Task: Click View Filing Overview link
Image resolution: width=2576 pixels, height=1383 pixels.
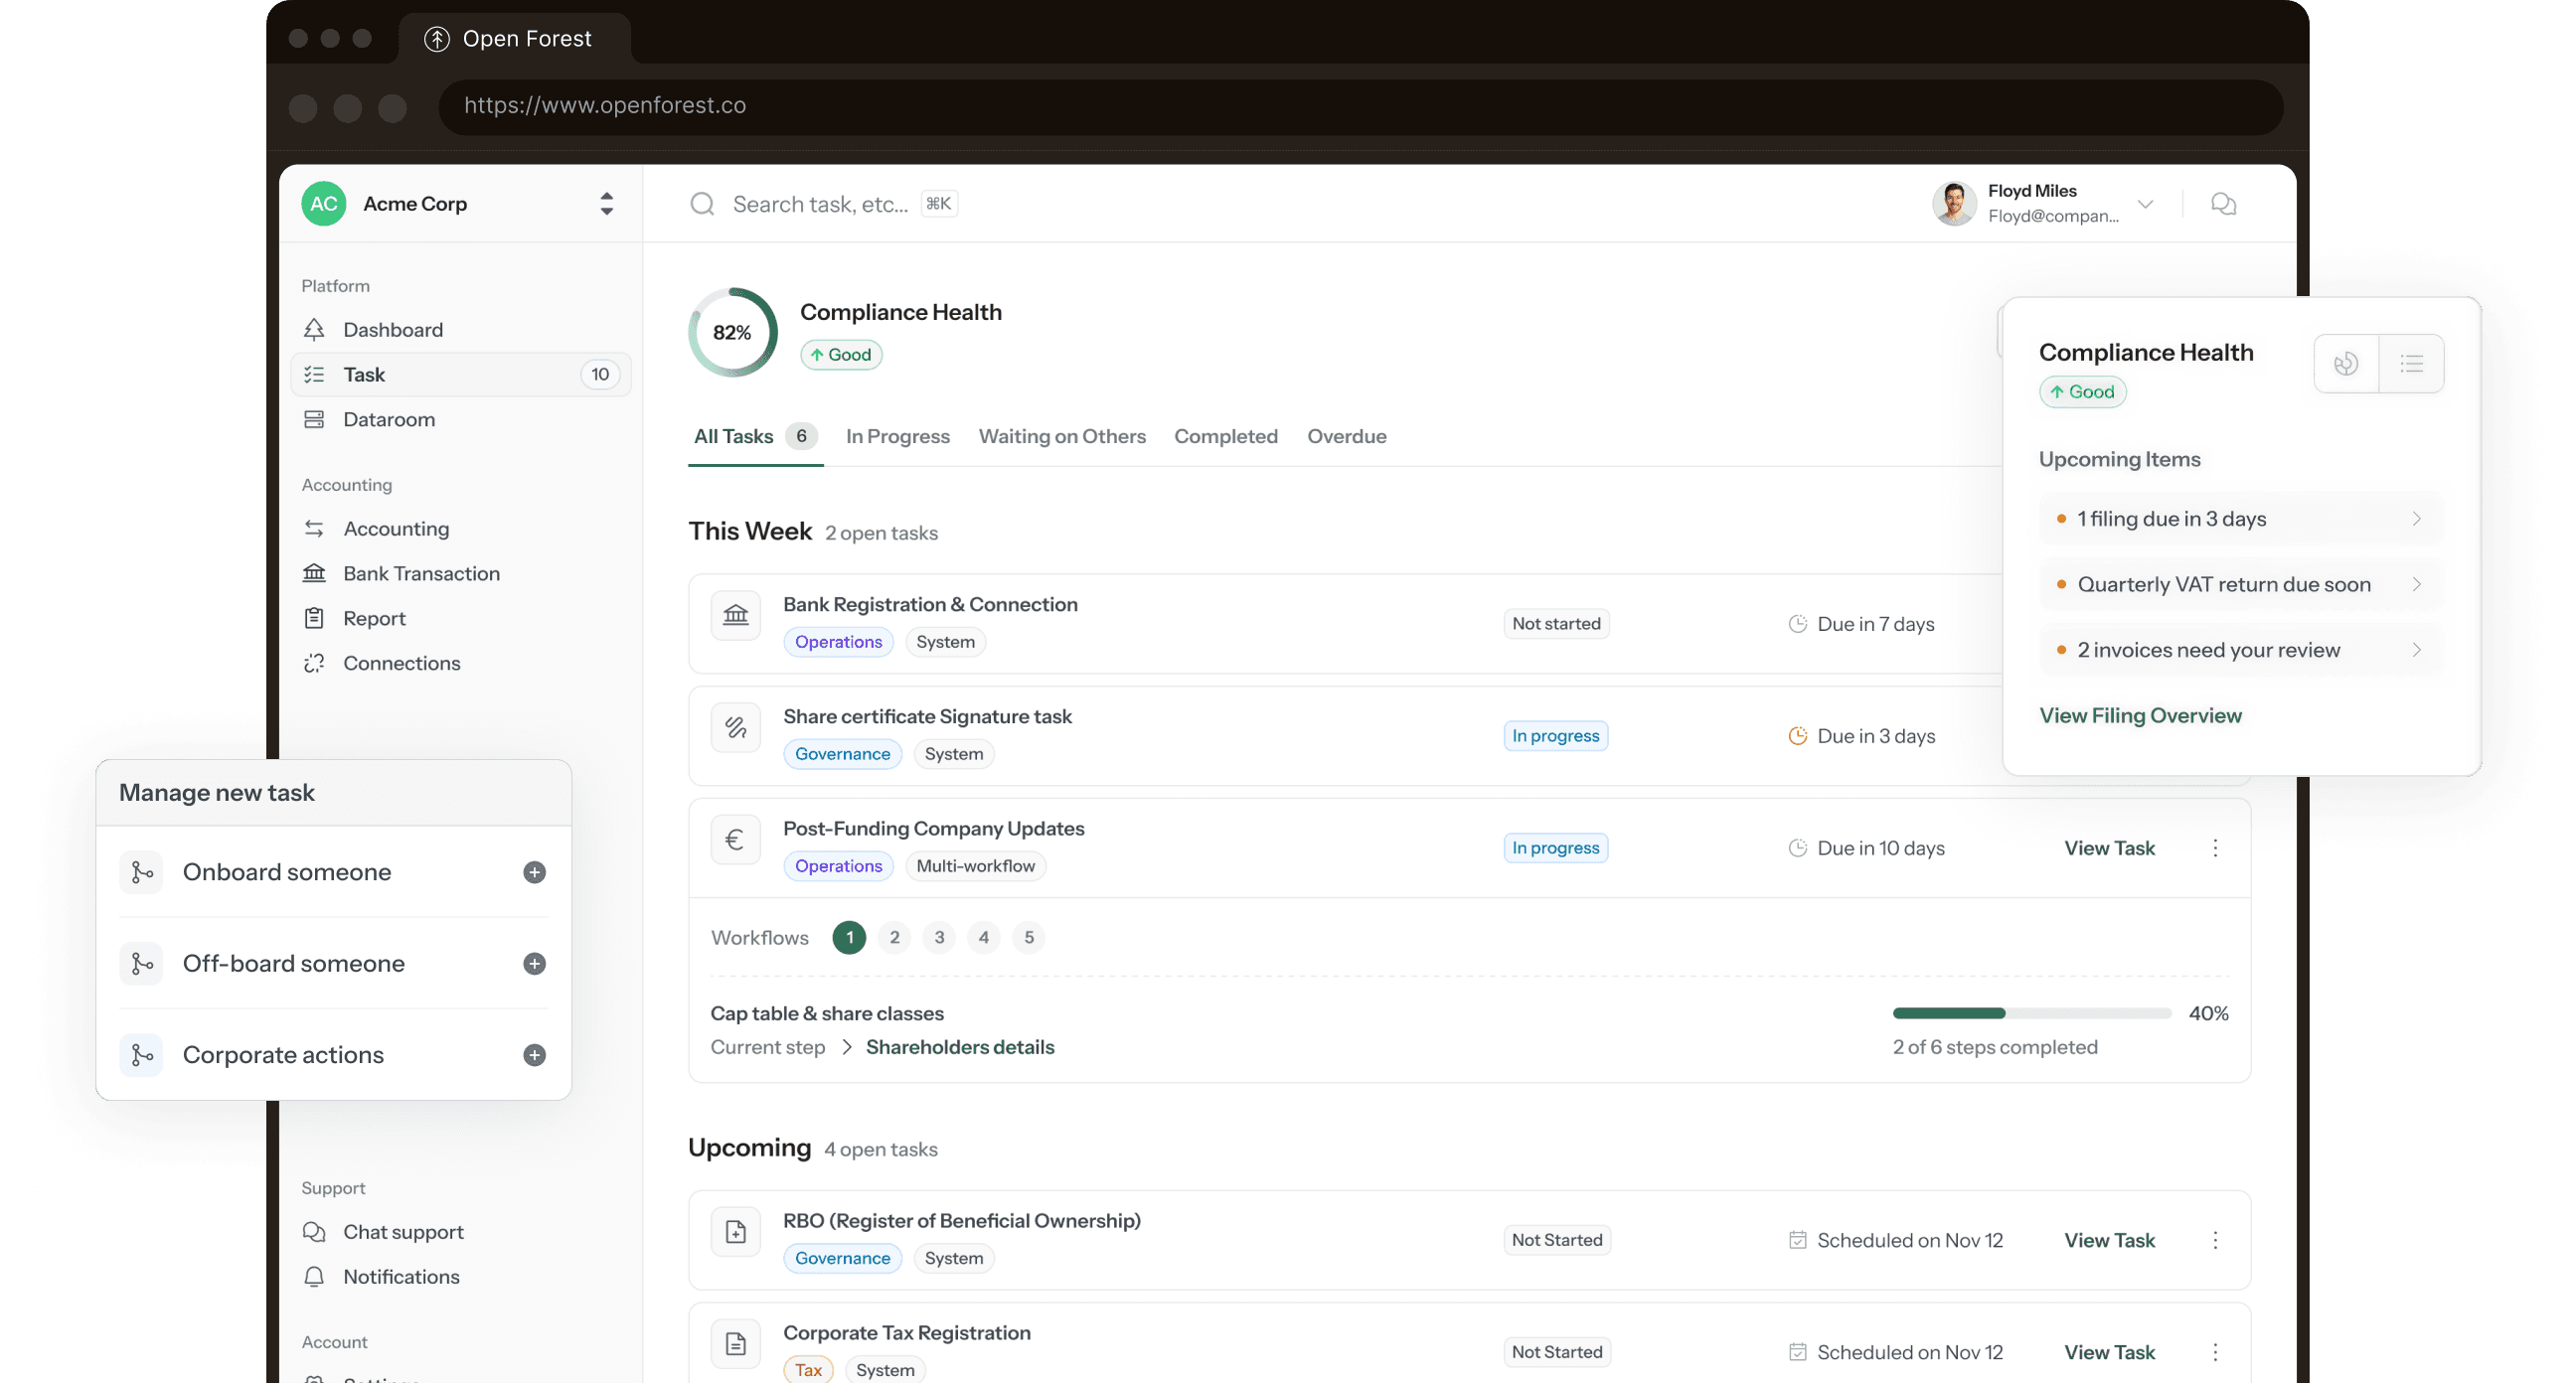Action: [x=2140, y=715]
